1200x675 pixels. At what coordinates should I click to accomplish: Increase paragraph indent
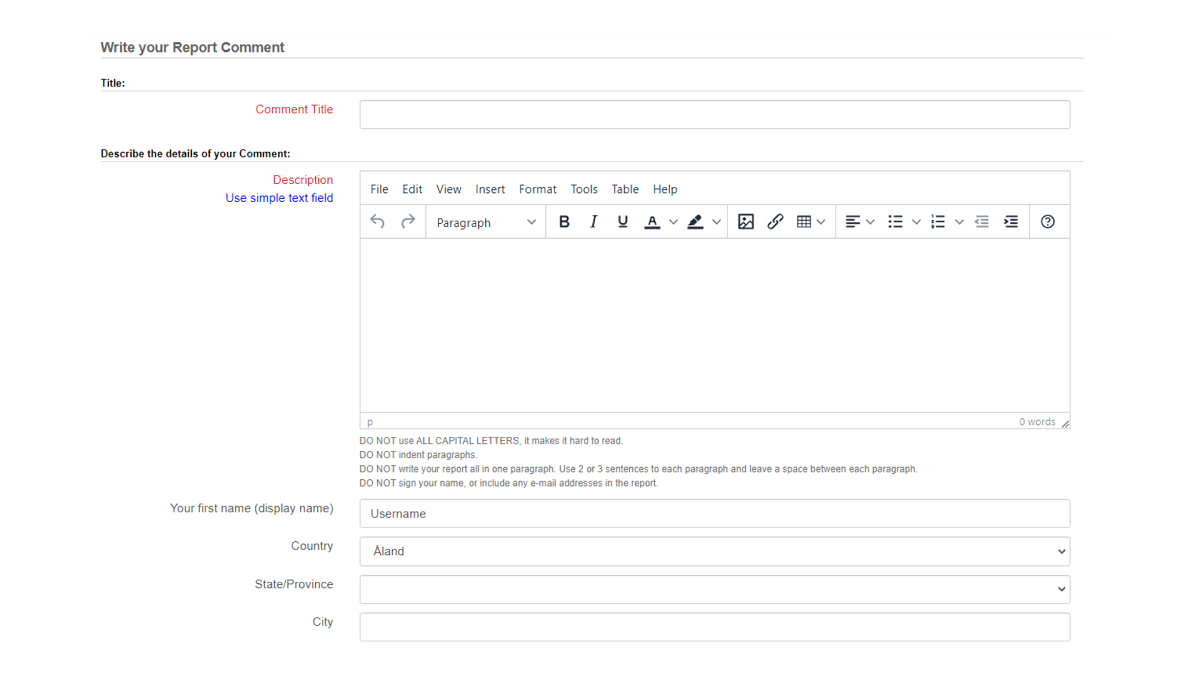[x=1011, y=221]
